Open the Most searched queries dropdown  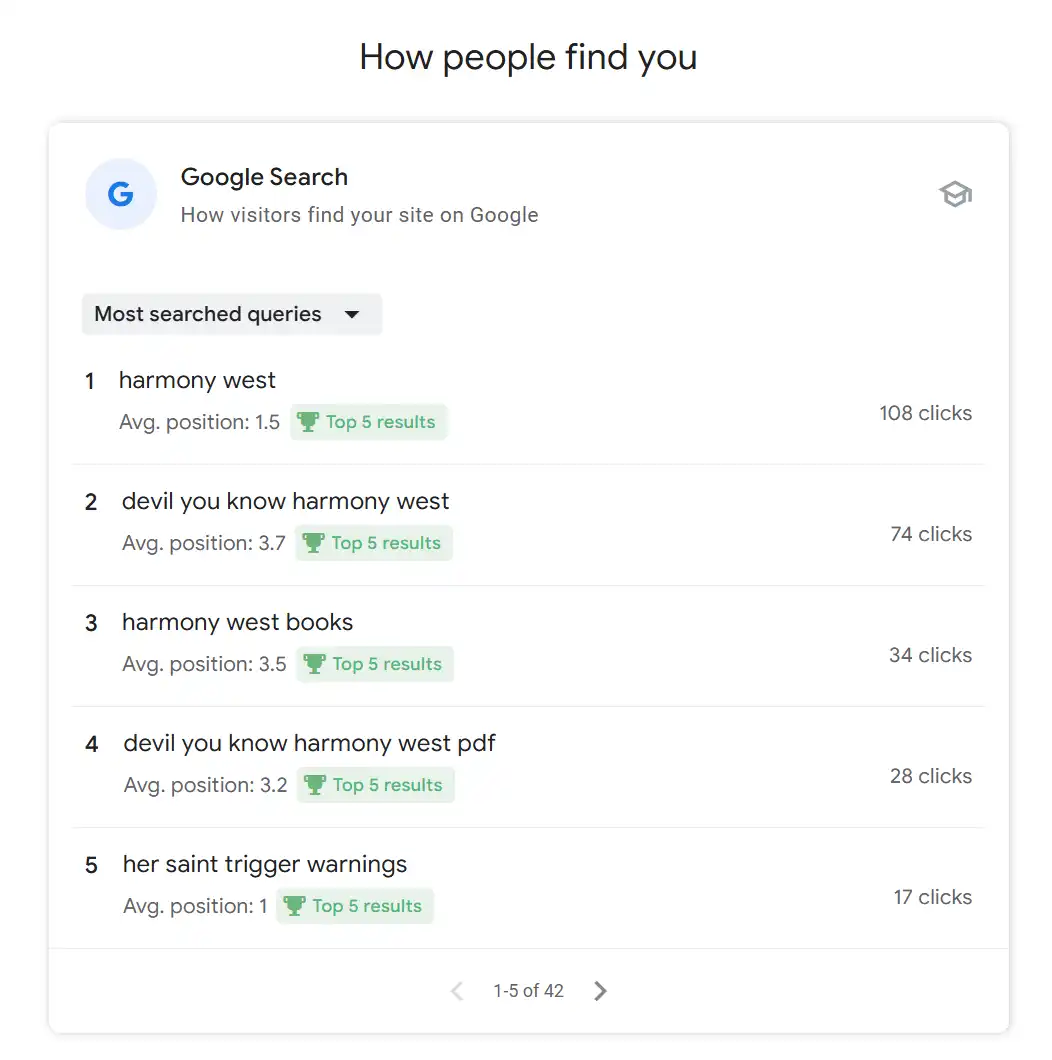[232, 314]
